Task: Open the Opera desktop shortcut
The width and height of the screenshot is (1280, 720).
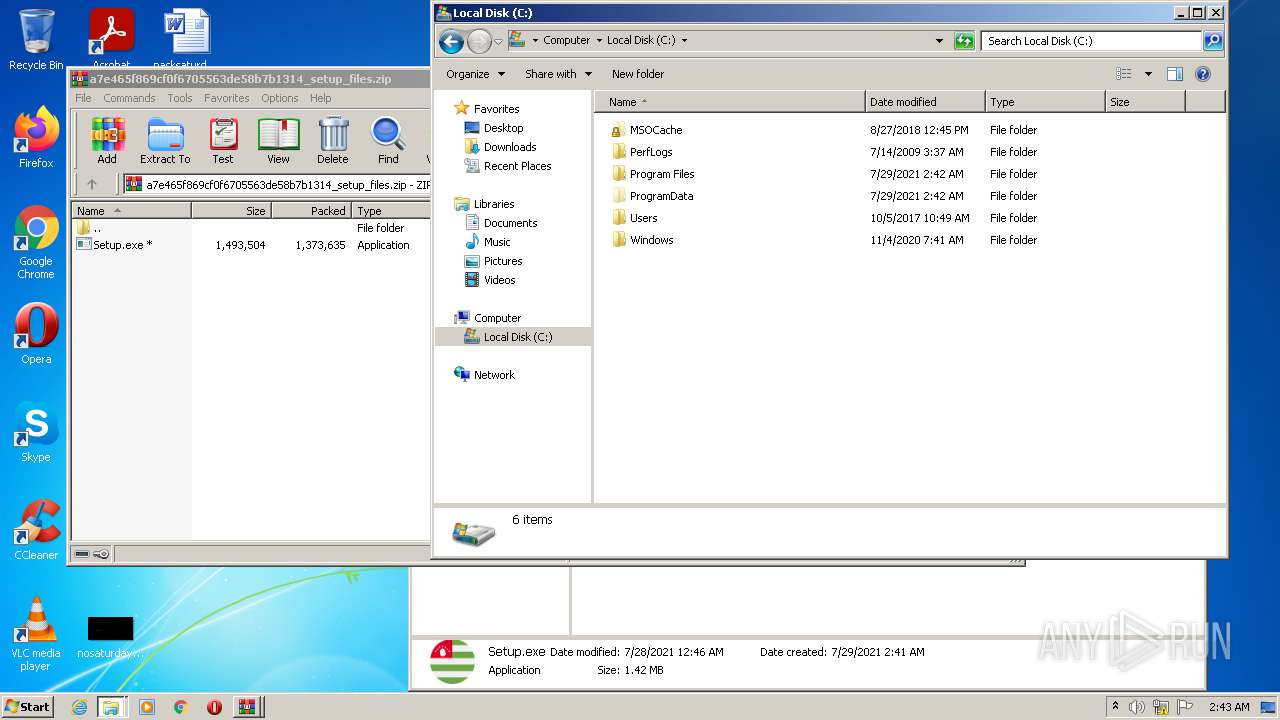Action: (x=36, y=334)
